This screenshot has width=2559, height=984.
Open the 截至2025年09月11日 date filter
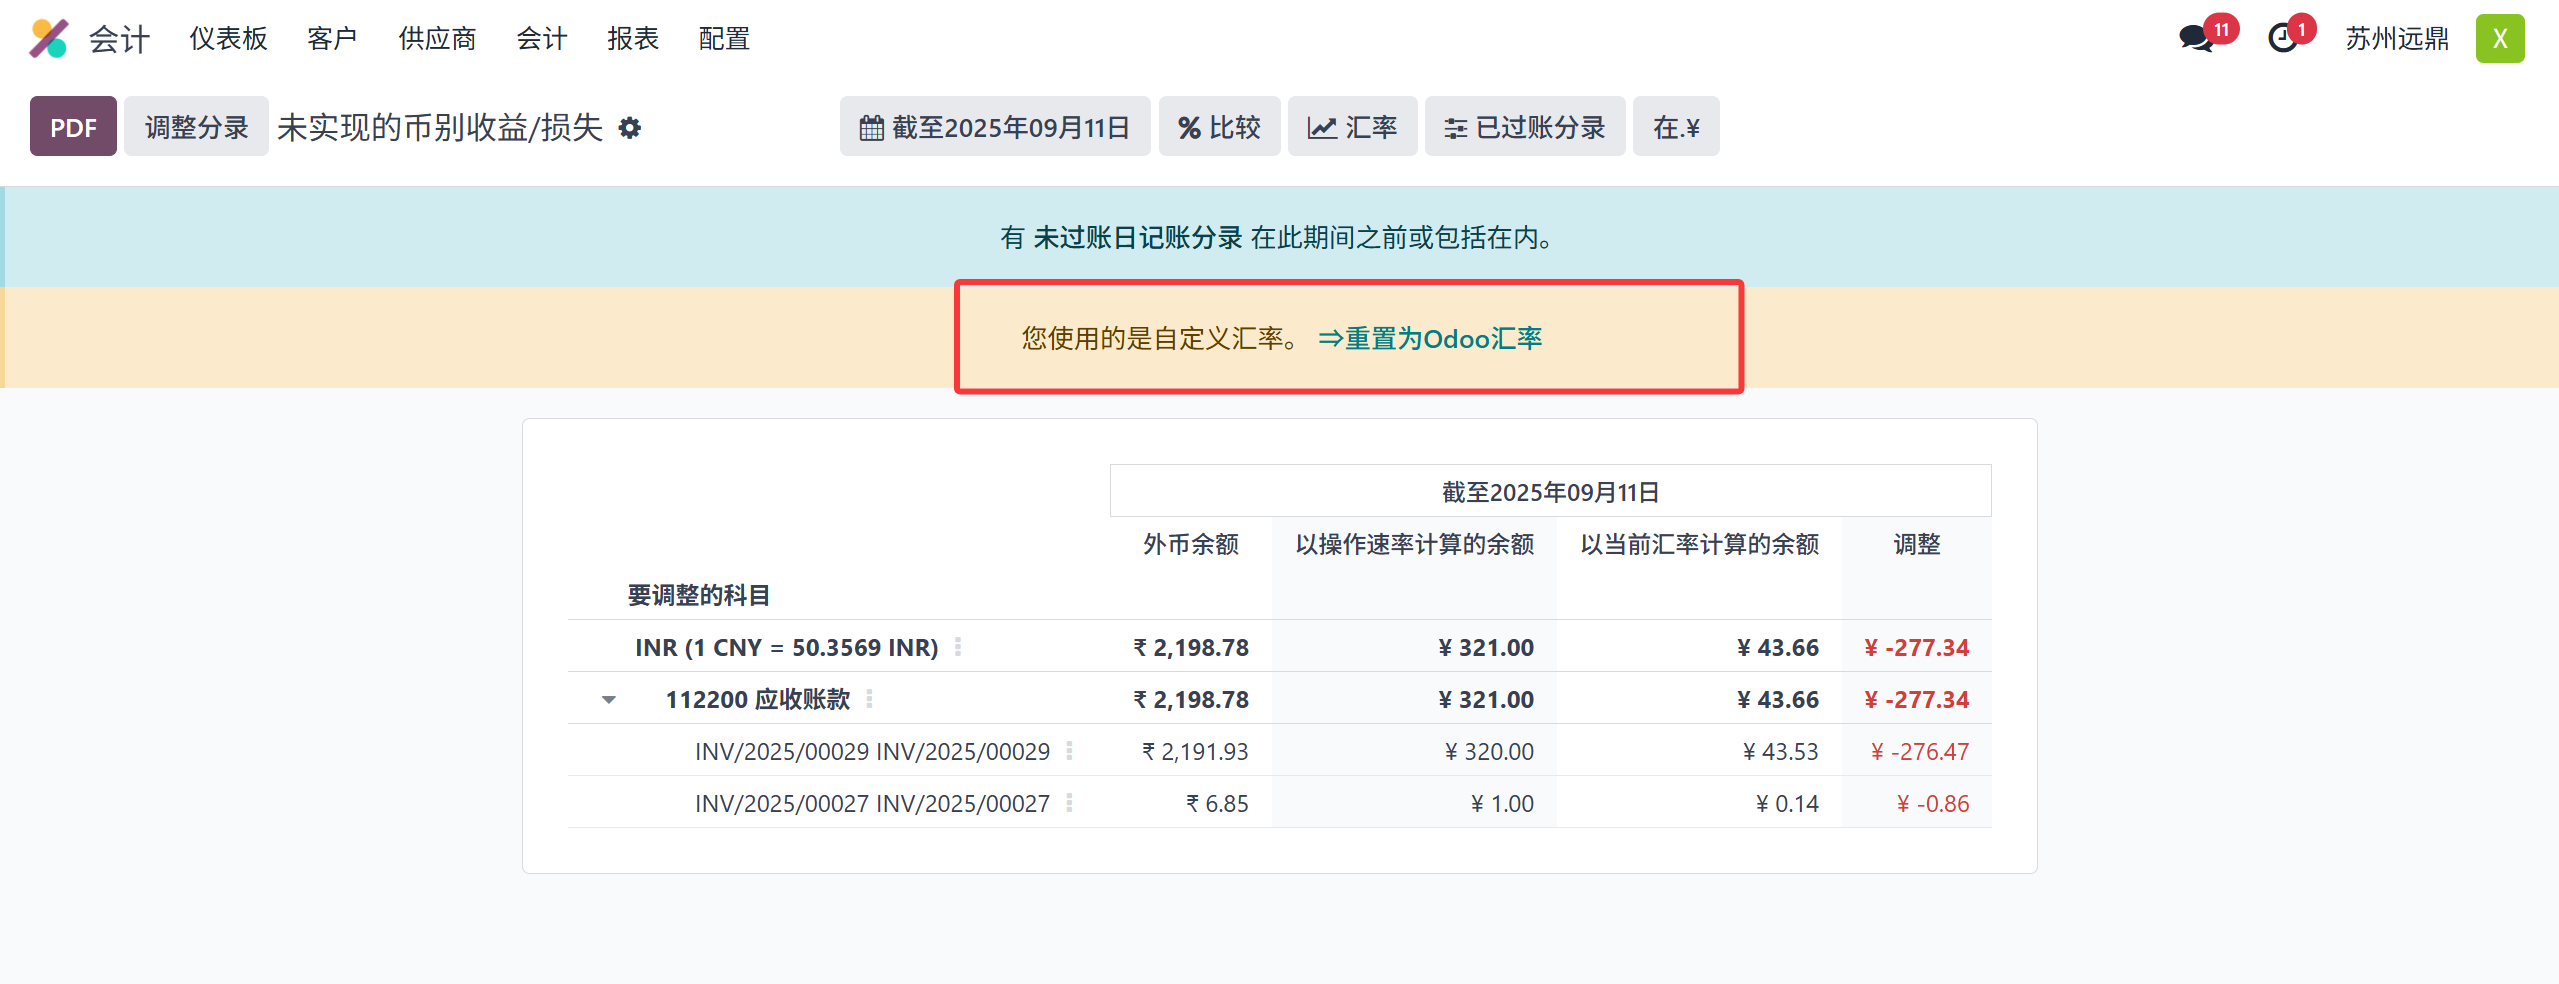(x=994, y=127)
